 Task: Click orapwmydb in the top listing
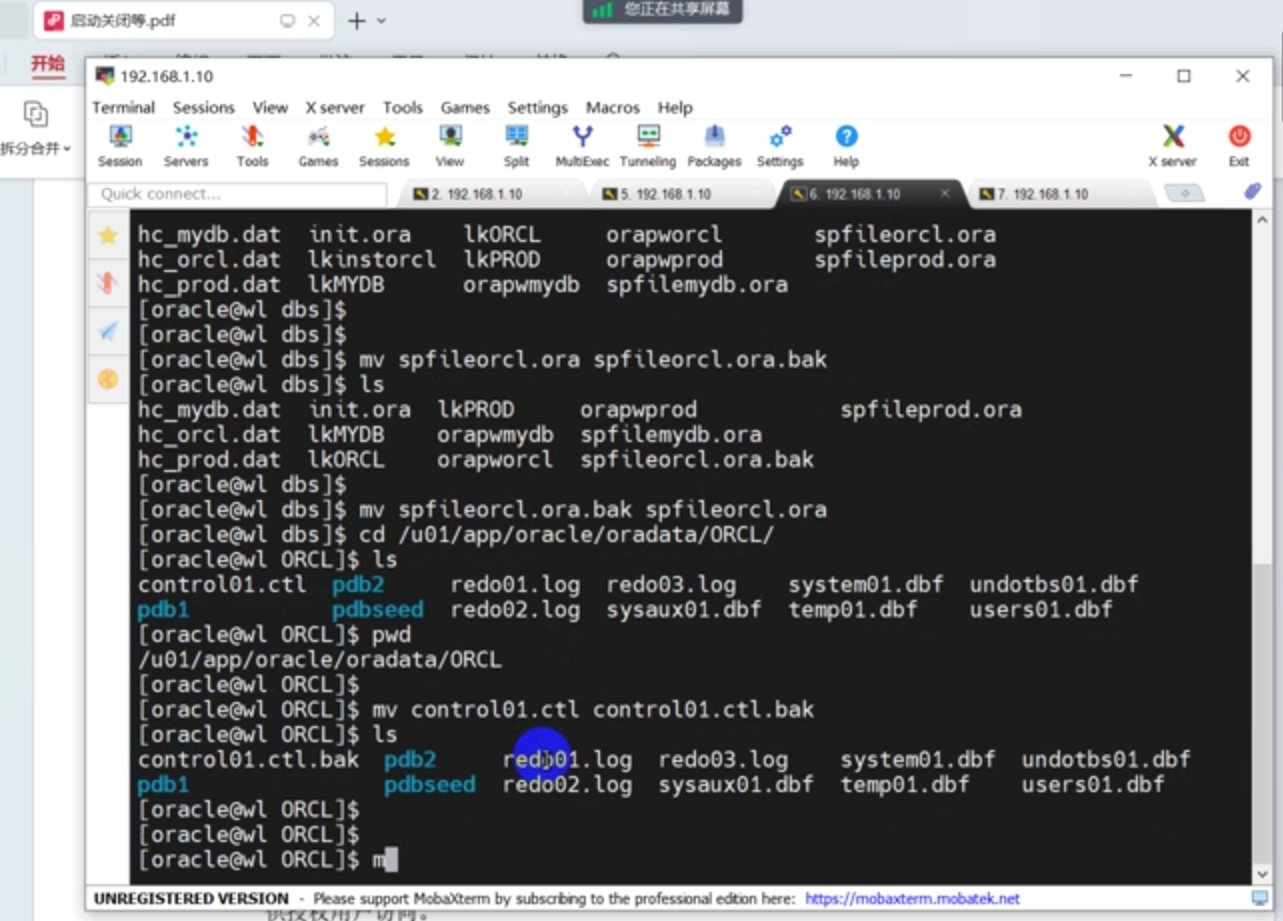[x=521, y=284]
